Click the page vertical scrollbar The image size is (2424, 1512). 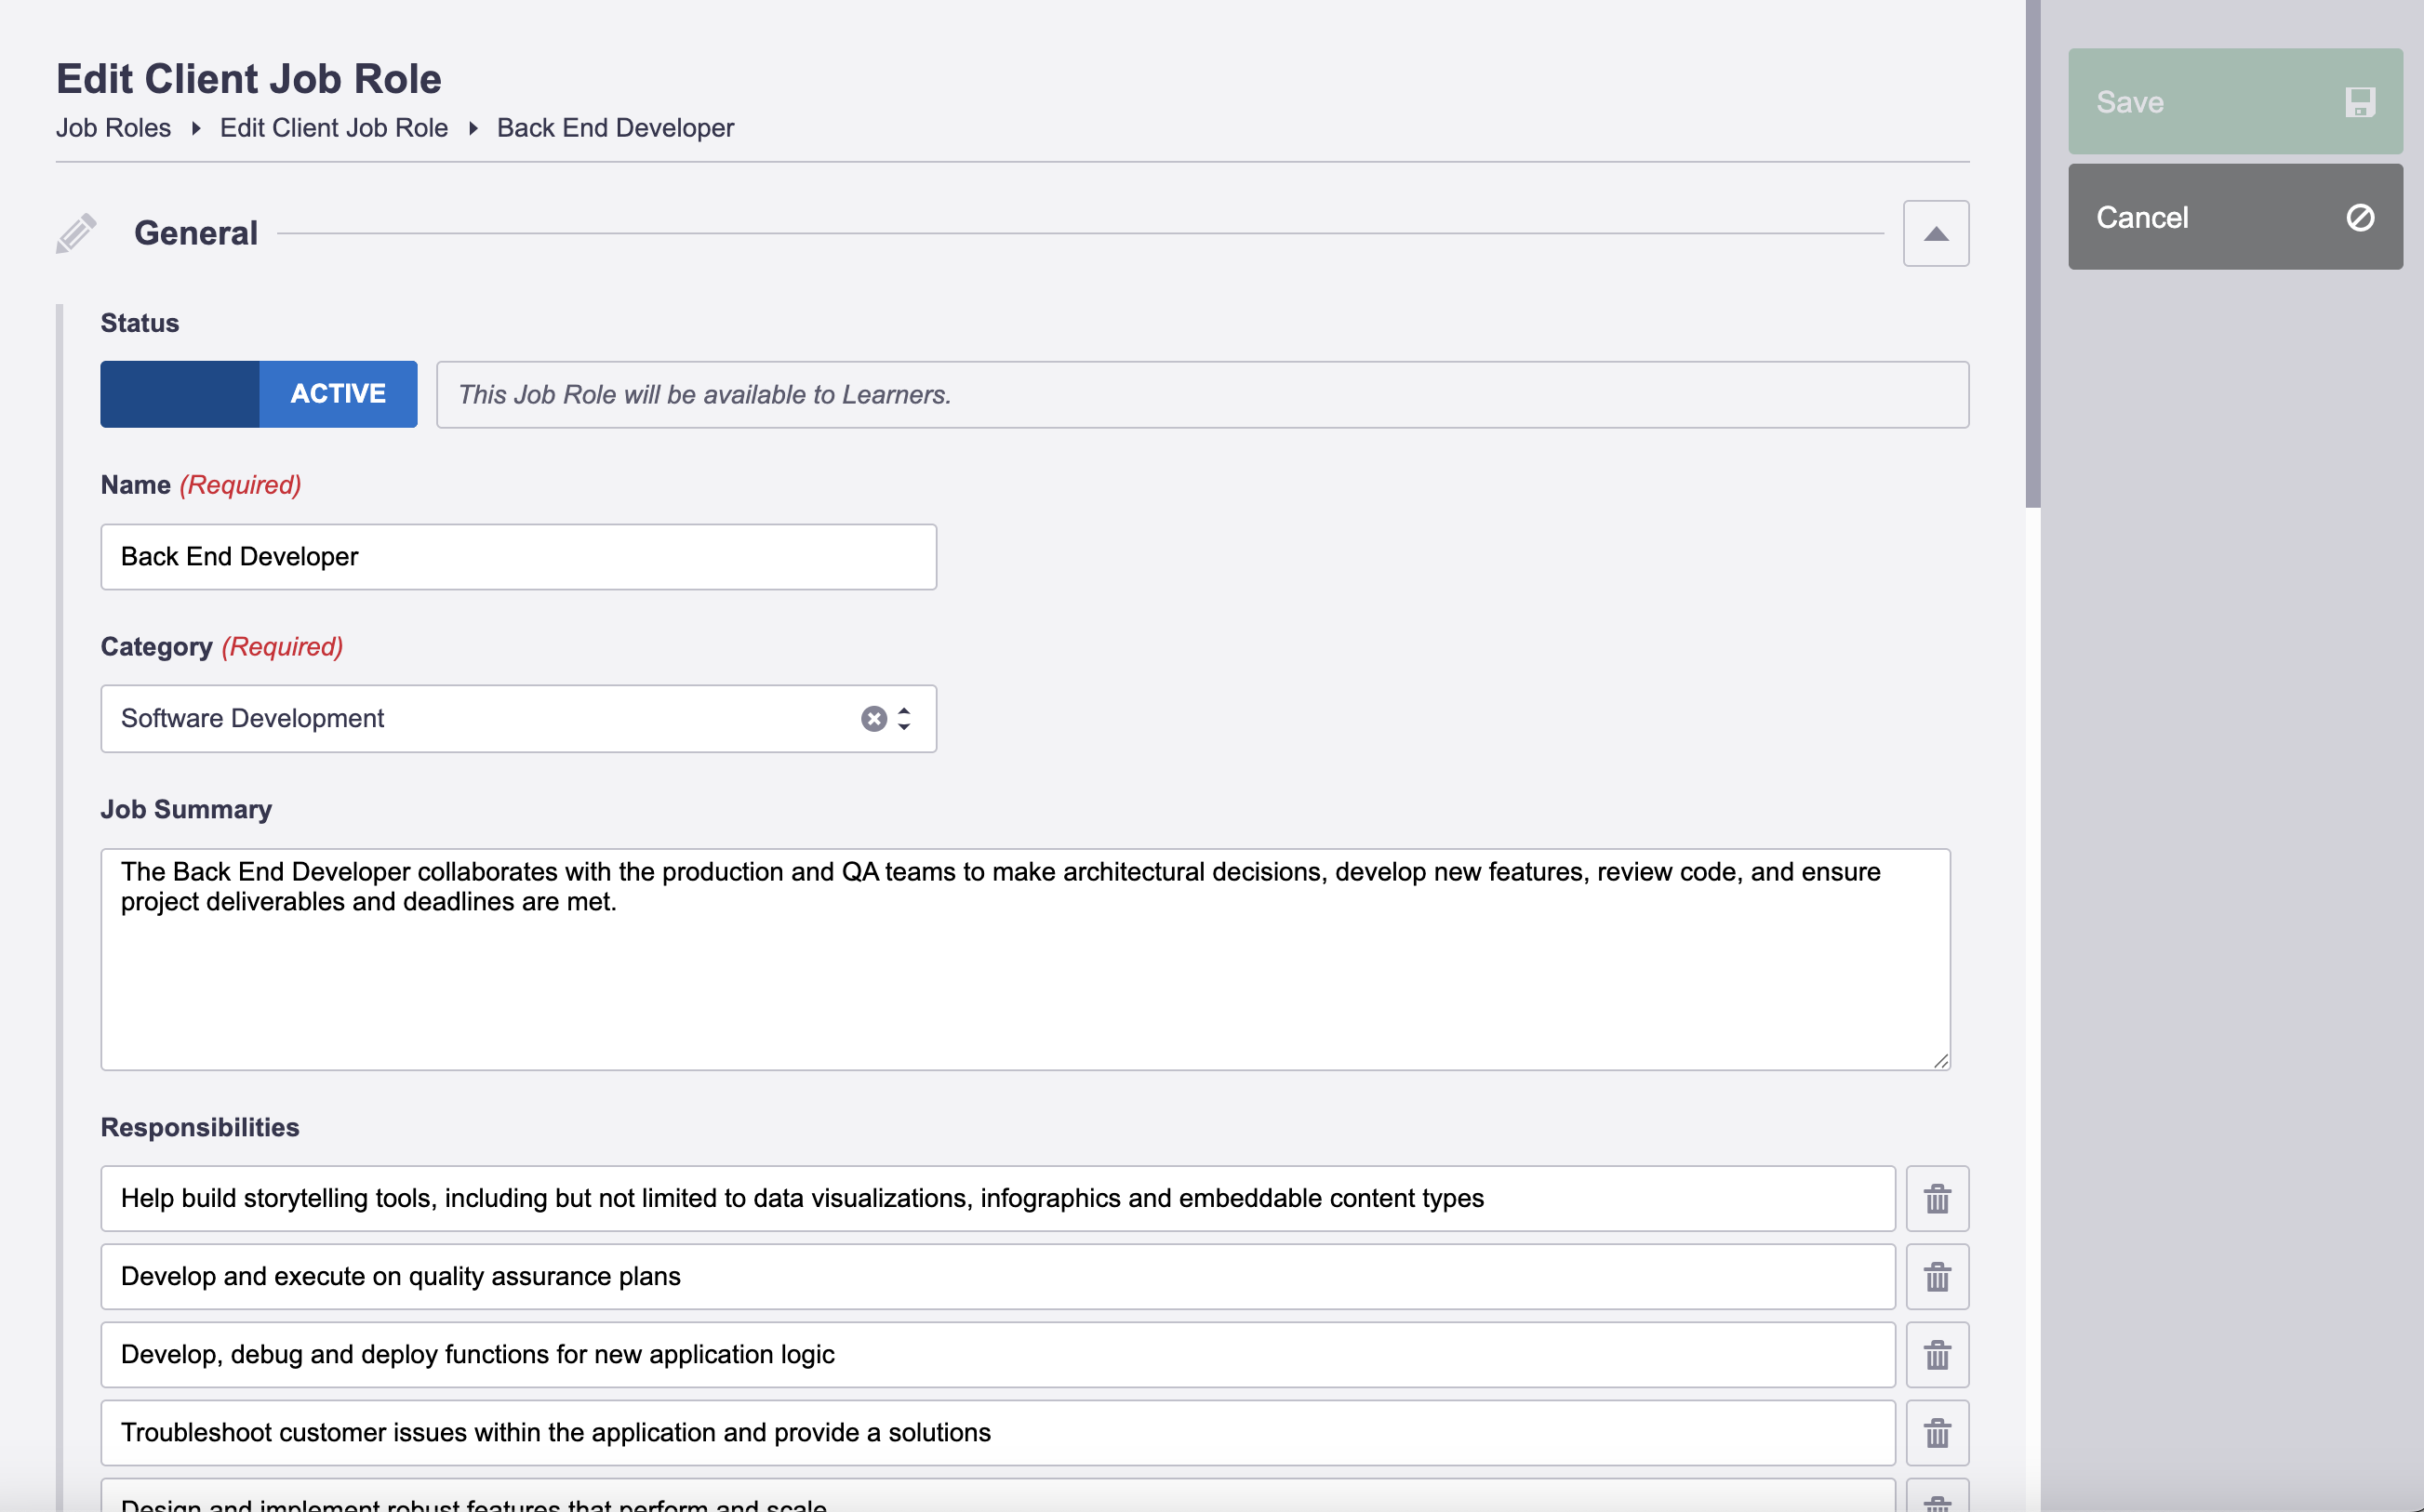tap(2032, 252)
